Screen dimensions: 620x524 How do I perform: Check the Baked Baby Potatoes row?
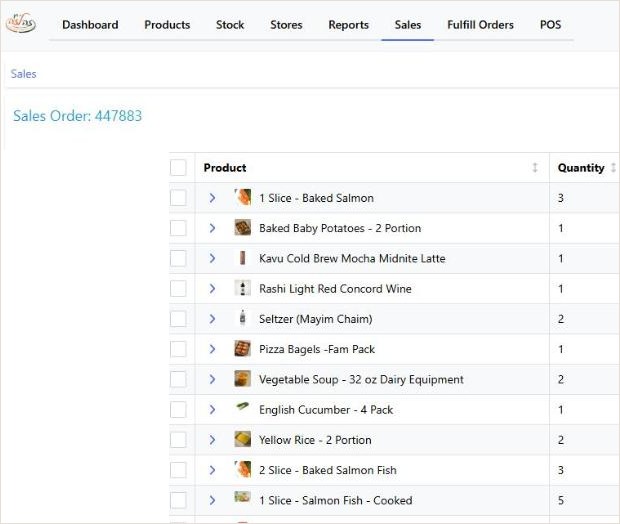pos(178,228)
